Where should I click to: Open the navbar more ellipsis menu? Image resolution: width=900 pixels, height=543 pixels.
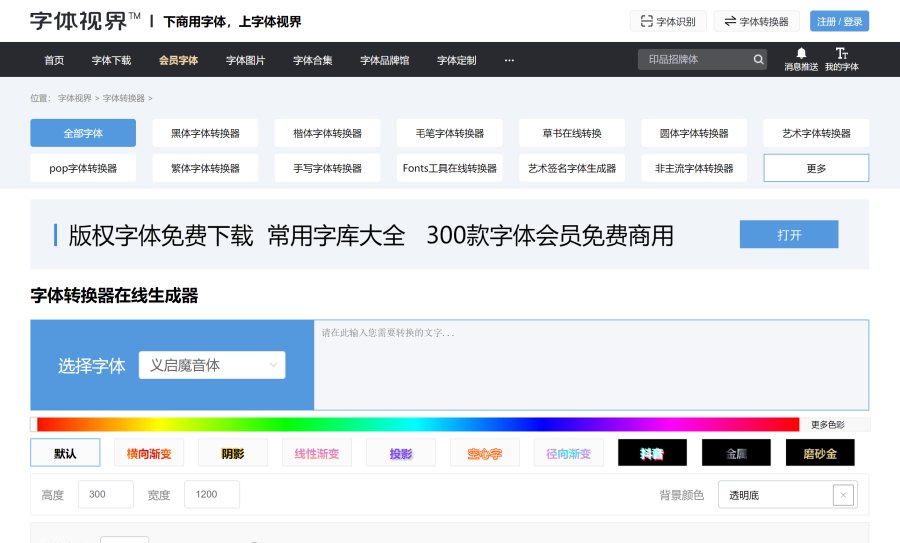pyautogui.click(x=509, y=60)
